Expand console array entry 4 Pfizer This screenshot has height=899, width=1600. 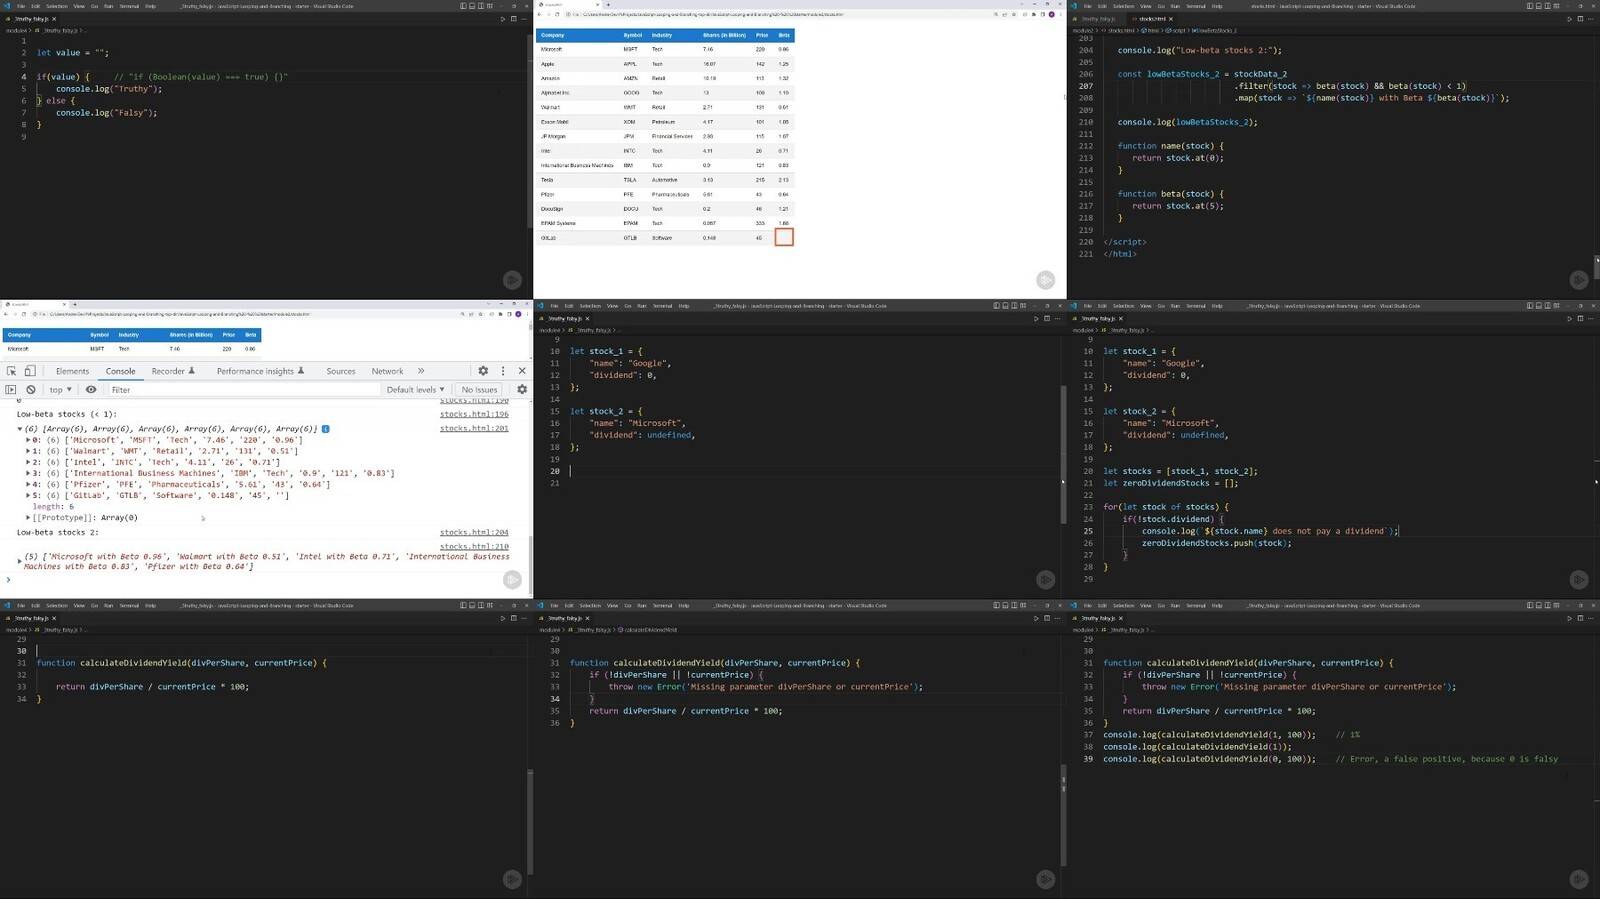(28, 485)
